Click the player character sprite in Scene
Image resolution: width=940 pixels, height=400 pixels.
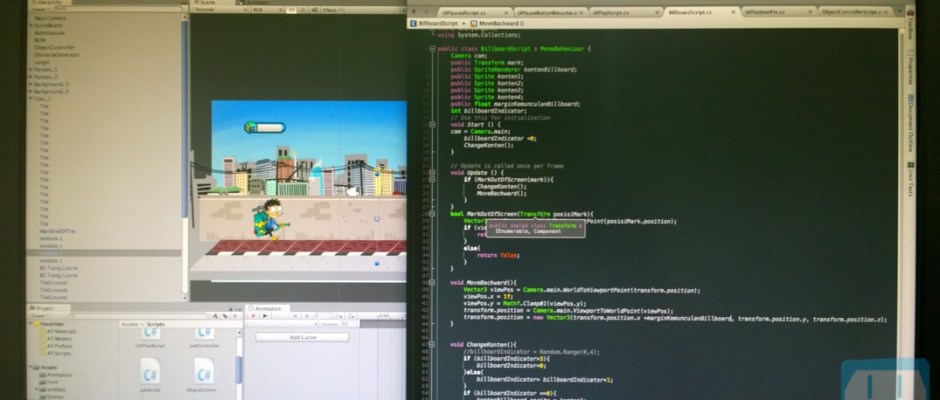pos(267,221)
